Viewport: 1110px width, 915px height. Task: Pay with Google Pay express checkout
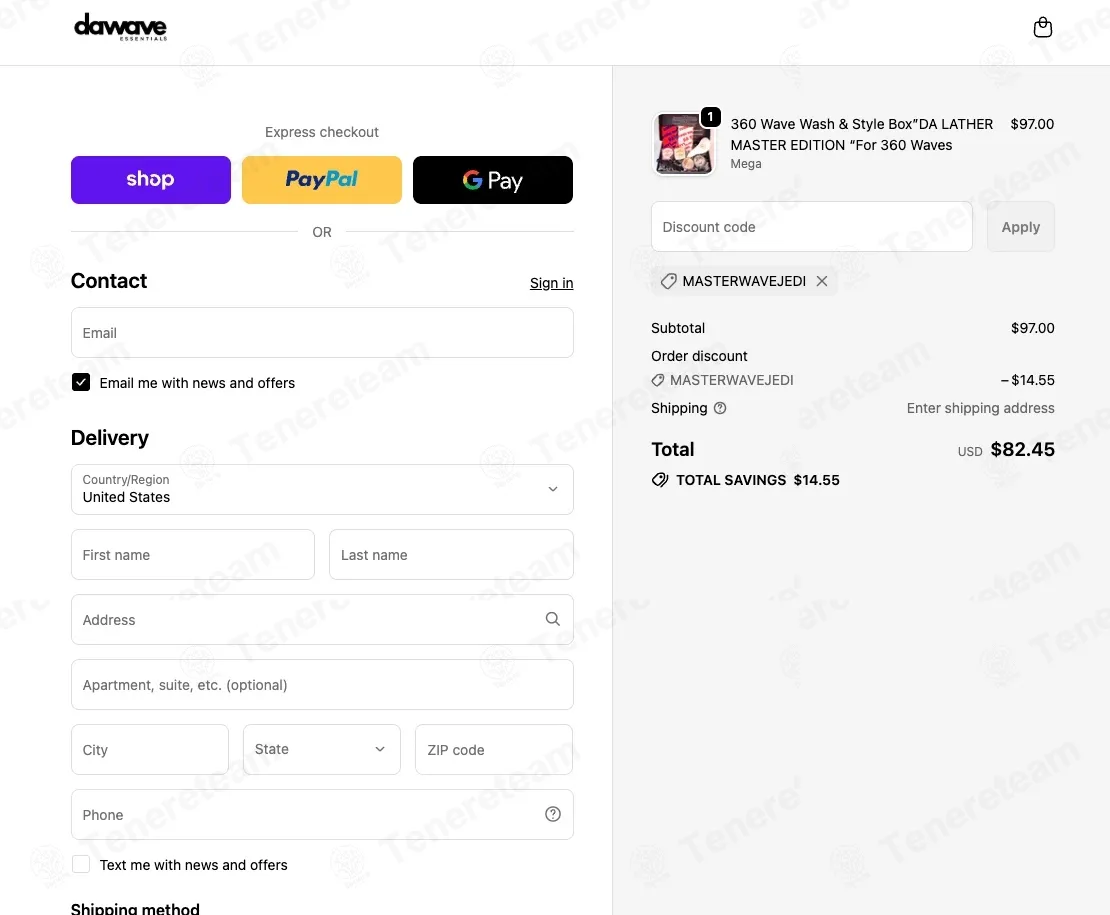[x=493, y=180]
